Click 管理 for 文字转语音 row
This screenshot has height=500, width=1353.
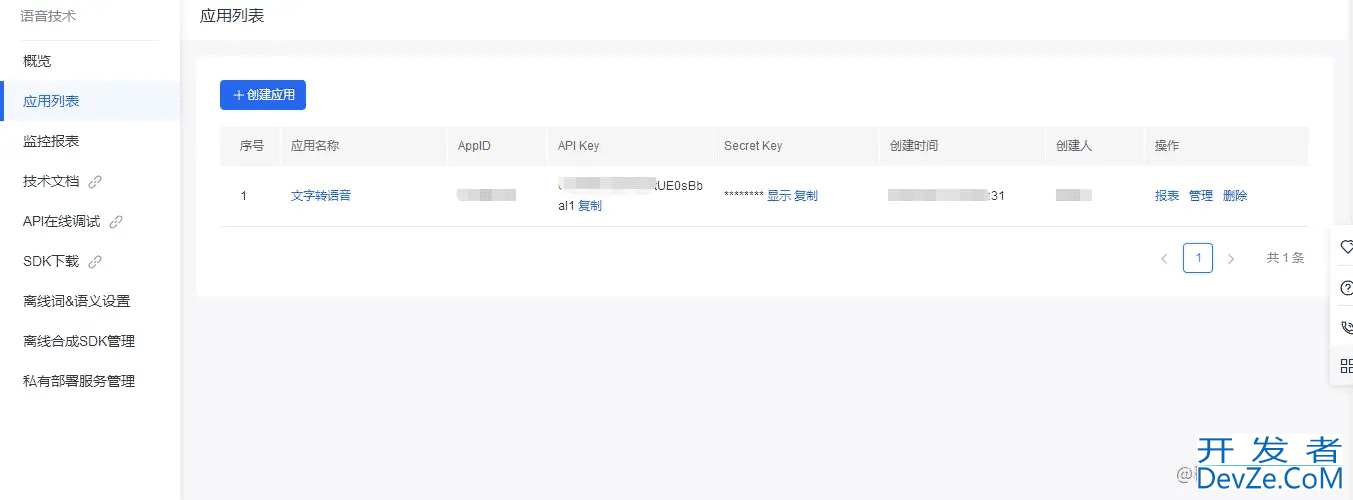1201,196
